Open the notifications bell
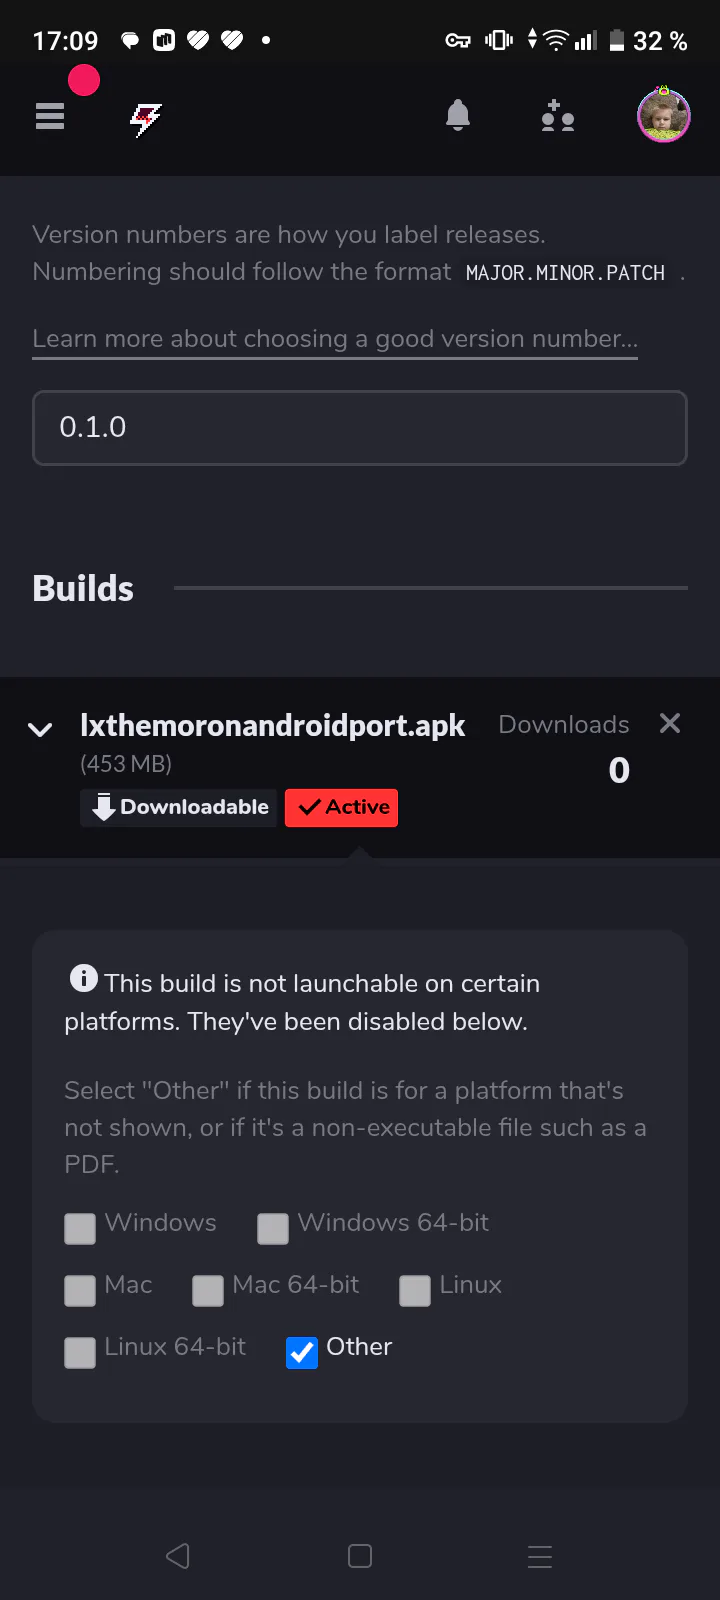Image resolution: width=720 pixels, height=1600 pixels. 458,116
